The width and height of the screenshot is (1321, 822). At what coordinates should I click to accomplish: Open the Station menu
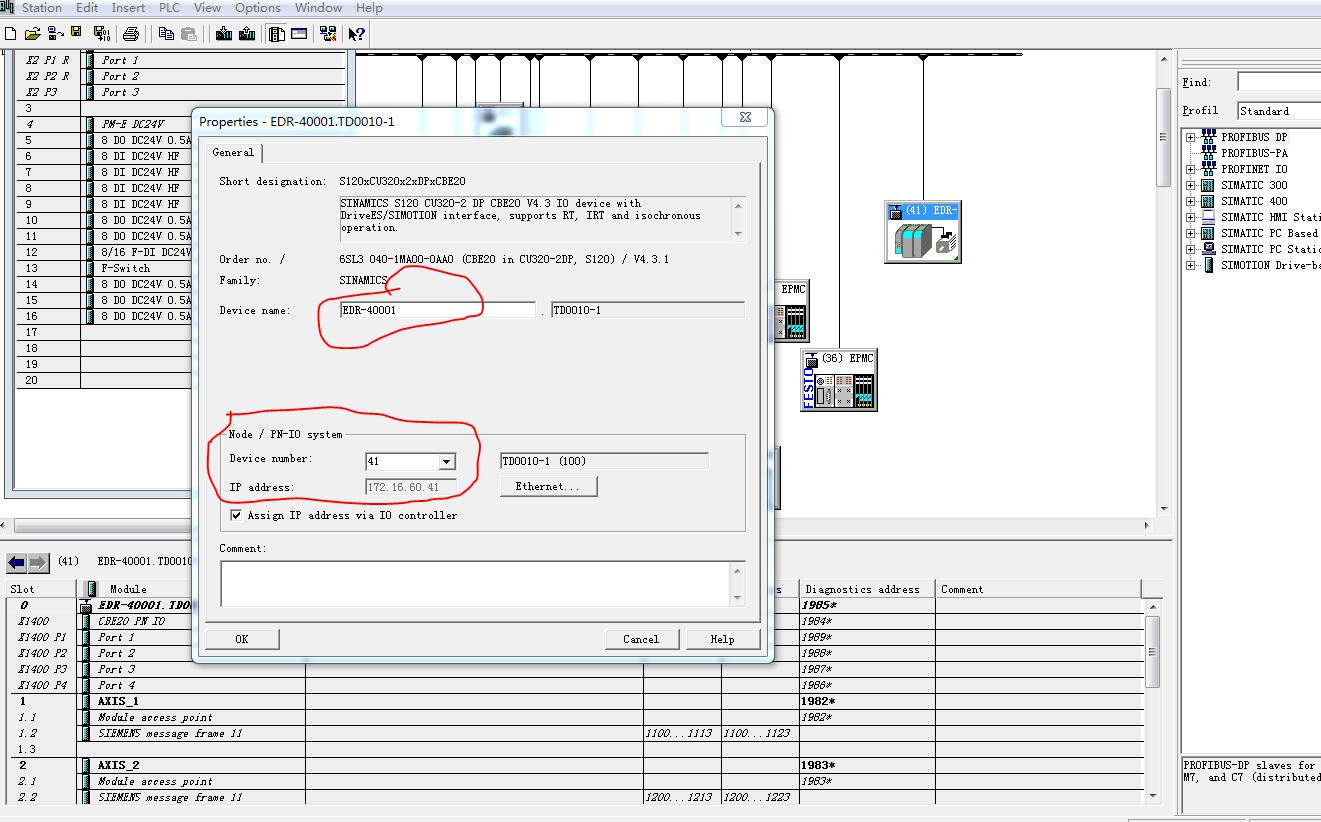point(42,8)
